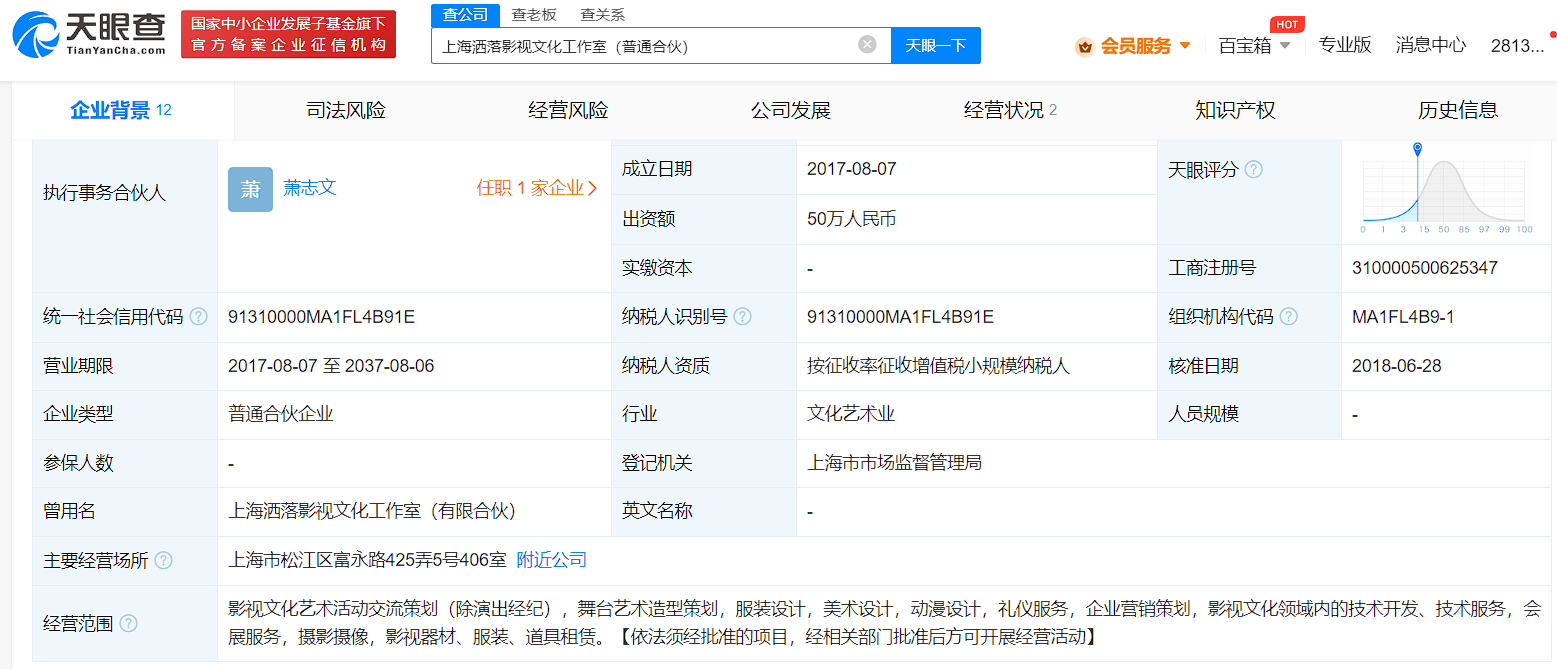Select the 行业 value 文化艺术业
The image size is (1557, 669).
[x=851, y=414]
